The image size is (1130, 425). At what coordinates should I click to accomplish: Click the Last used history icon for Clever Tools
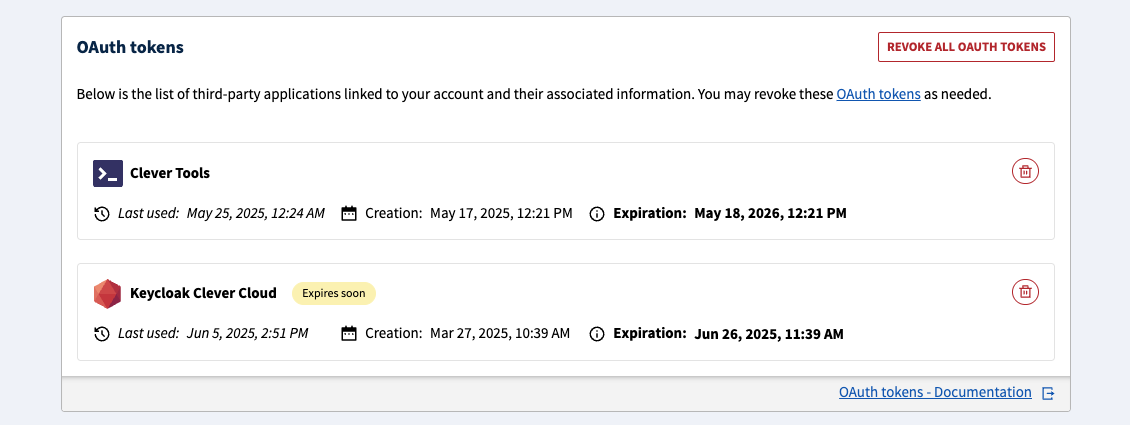click(101, 214)
